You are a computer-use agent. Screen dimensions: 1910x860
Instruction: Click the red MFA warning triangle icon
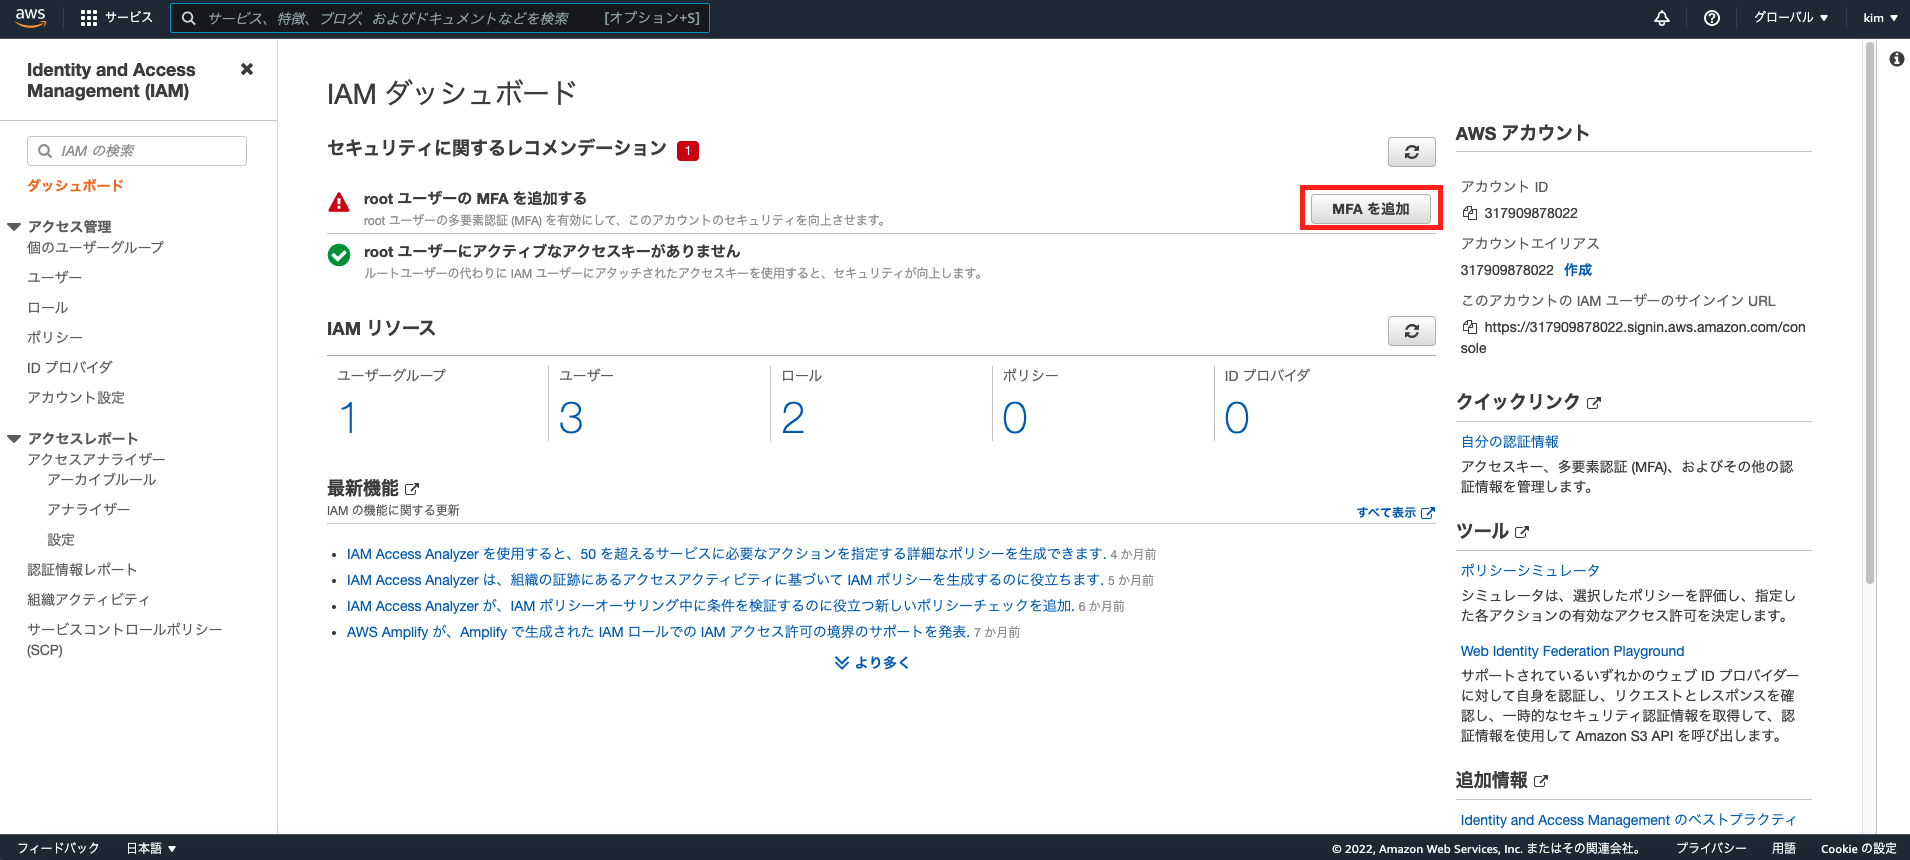click(x=339, y=202)
